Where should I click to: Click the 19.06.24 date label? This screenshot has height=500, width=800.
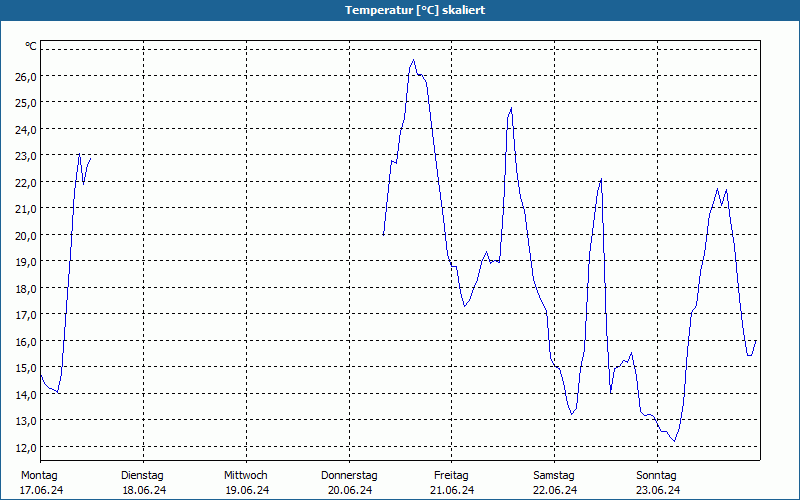click(247, 490)
